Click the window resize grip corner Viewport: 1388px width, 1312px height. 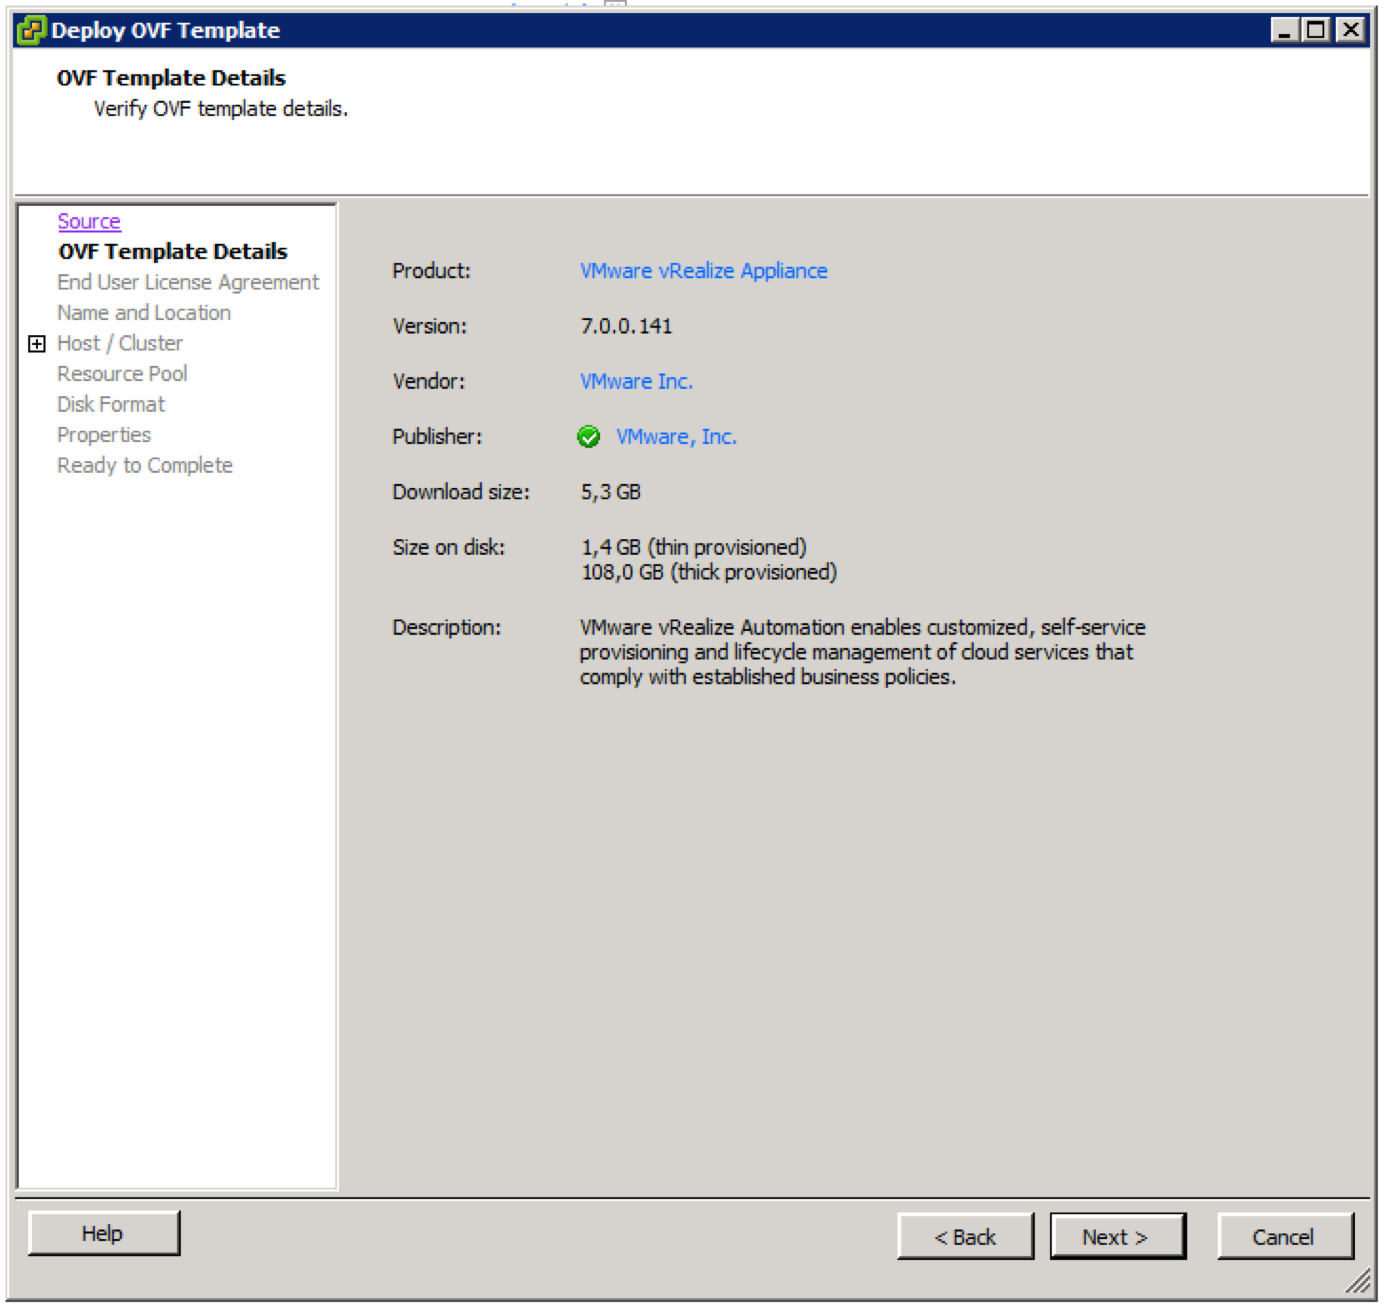pos(1359,1281)
